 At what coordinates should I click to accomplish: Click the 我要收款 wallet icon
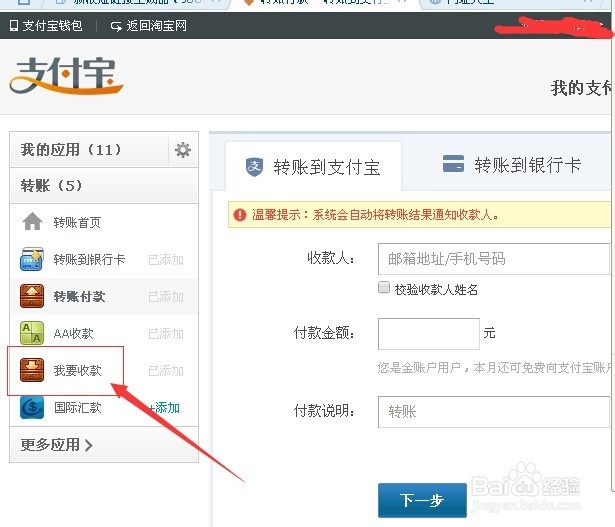(32, 370)
